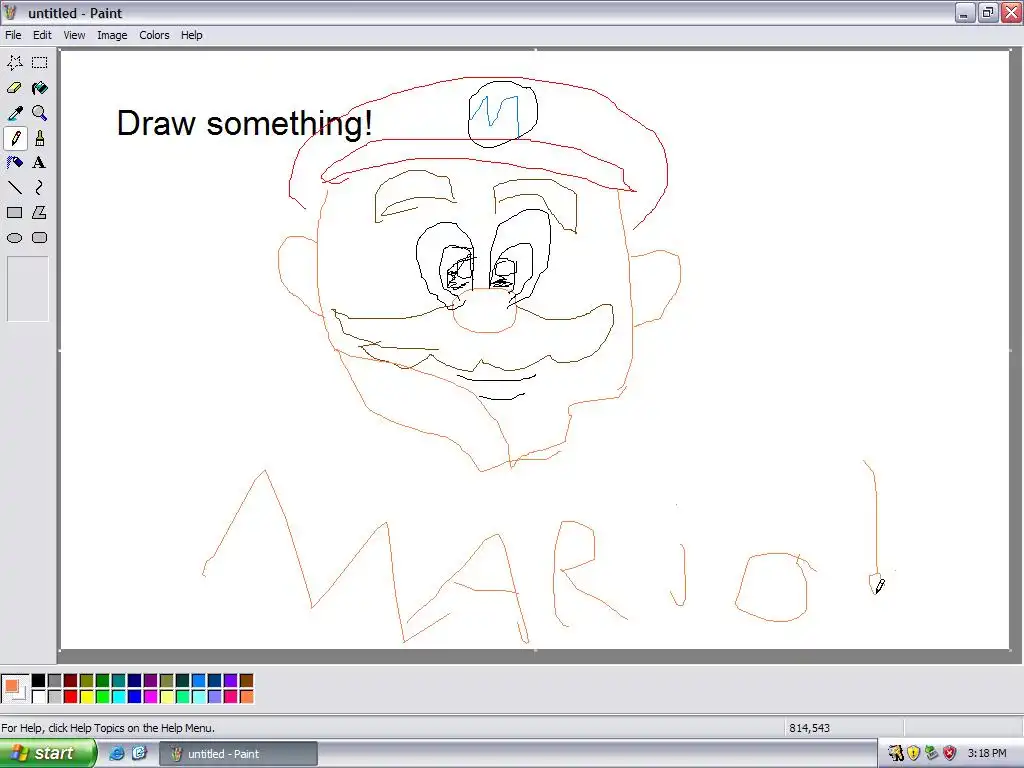
Task: Open the View menu
Action: 74,35
